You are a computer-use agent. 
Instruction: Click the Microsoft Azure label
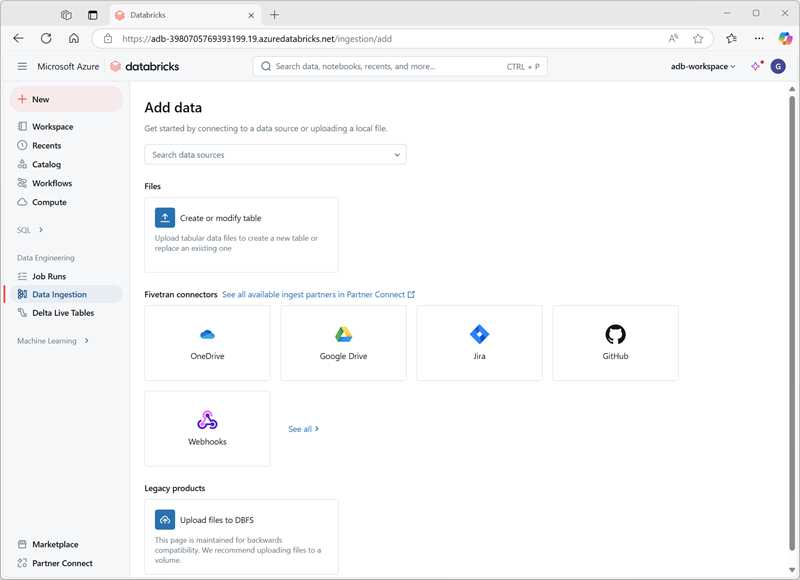(x=68, y=66)
